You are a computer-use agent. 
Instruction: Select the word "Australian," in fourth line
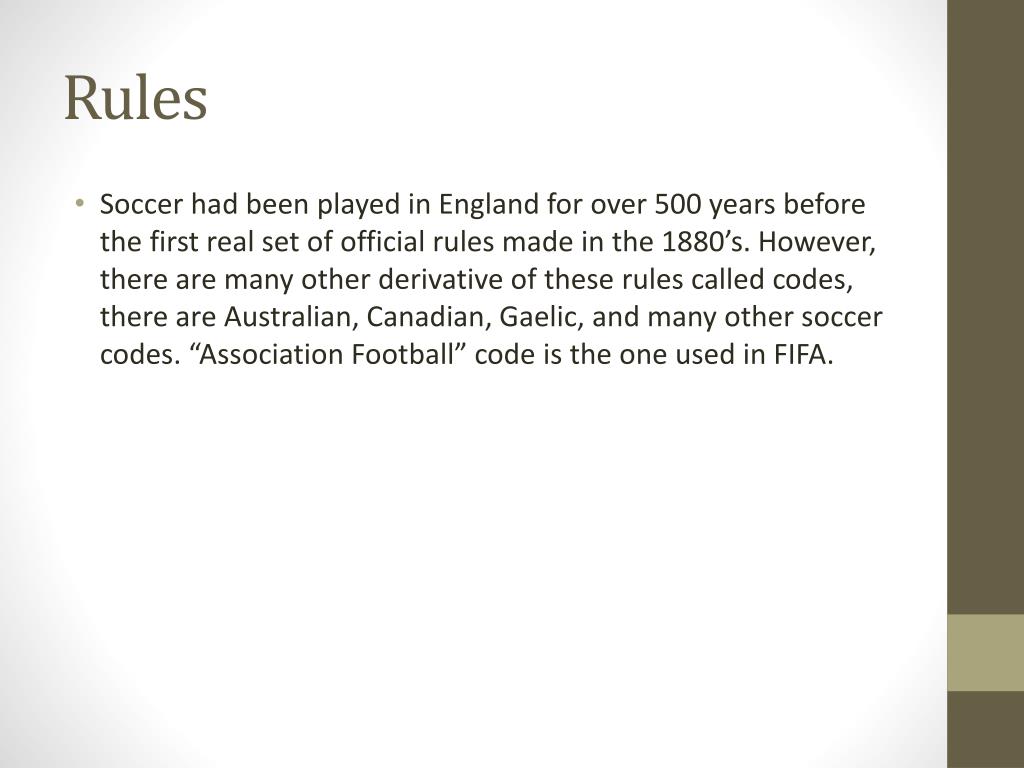click(291, 317)
